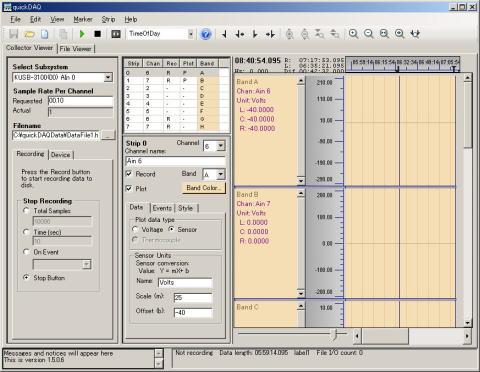Click the last toolbar autoscale icon
The image size is (480, 372).
tap(415, 34)
